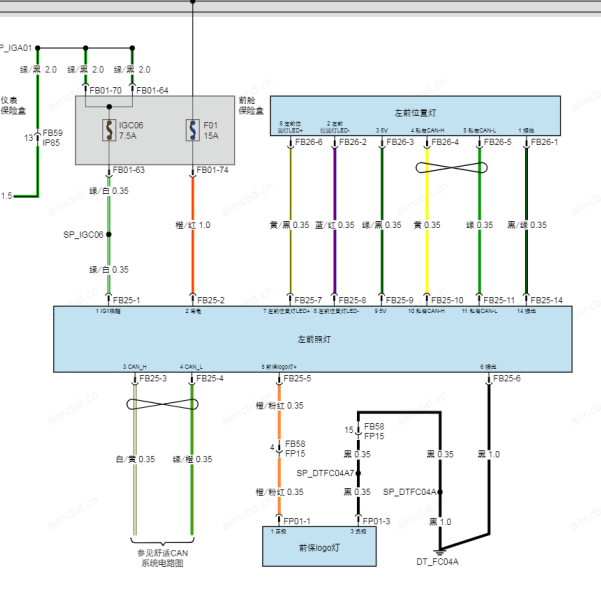Select connector label FB01-63
The height and width of the screenshot is (609, 601).
(129, 170)
